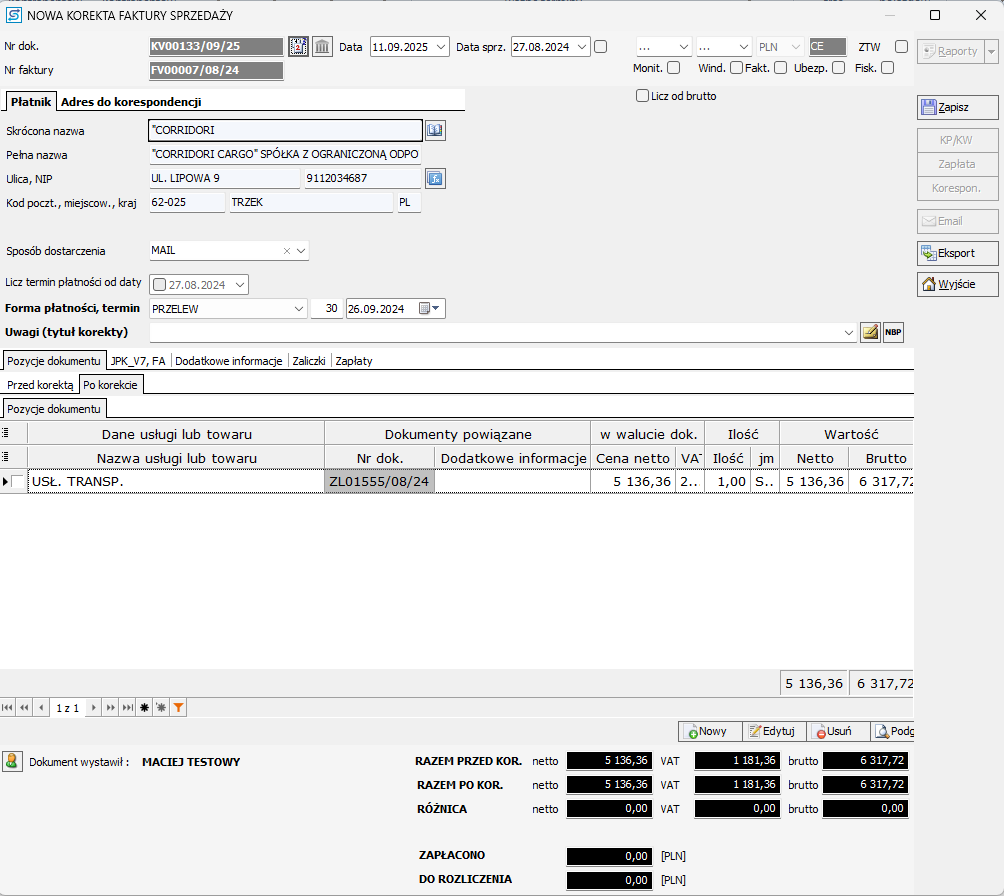Toggle the ZTW checkbox
The width and height of the screenshot is (1004, 896).
click(901, 47)
